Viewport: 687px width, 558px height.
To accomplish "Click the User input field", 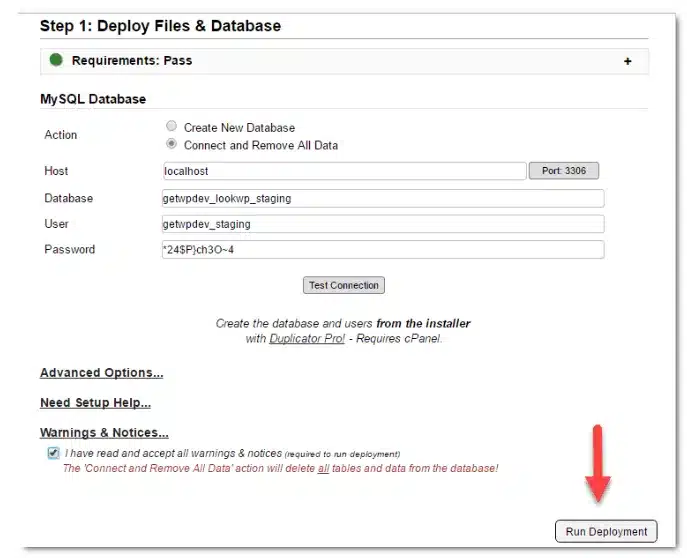I will point(383,224).
